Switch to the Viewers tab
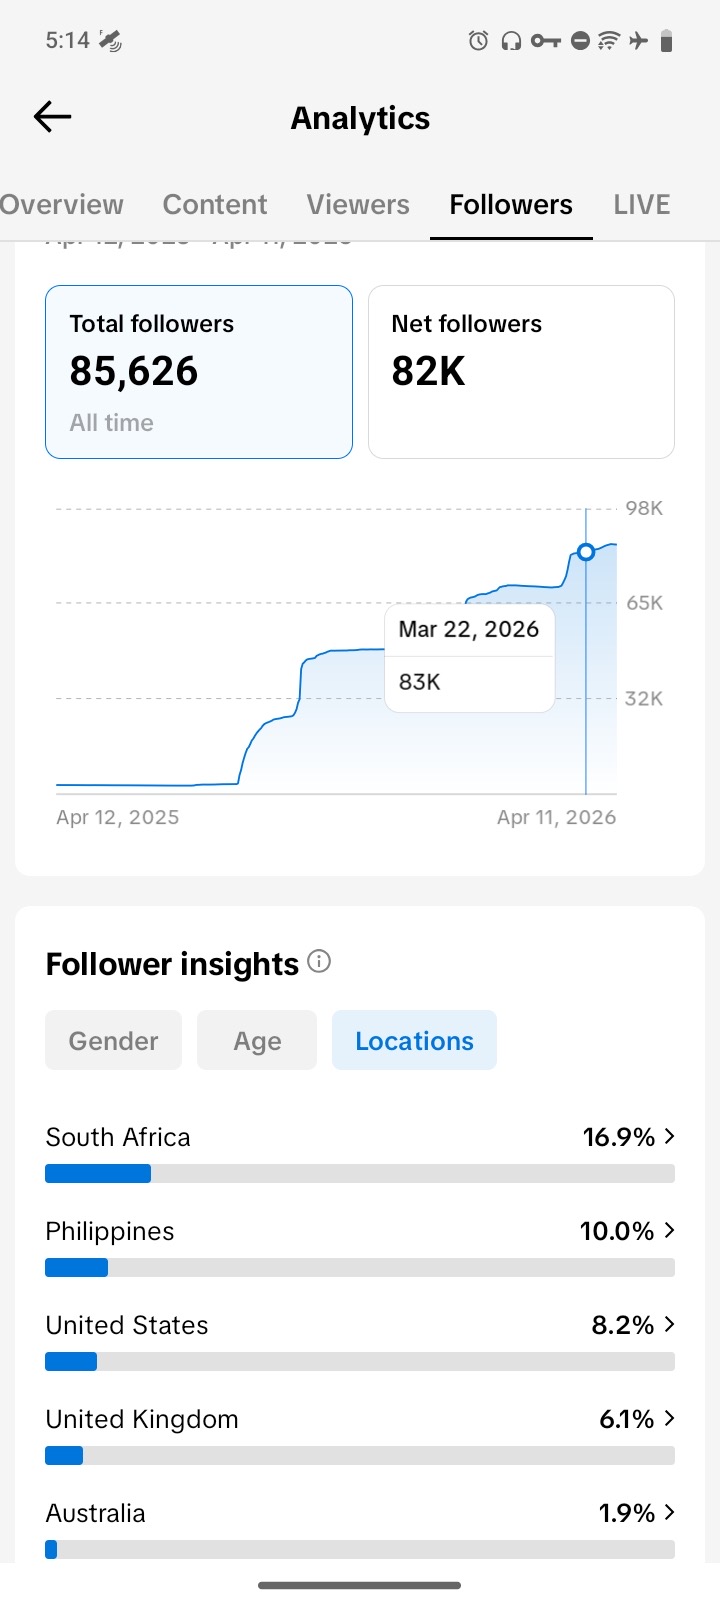 coord(358,205)
